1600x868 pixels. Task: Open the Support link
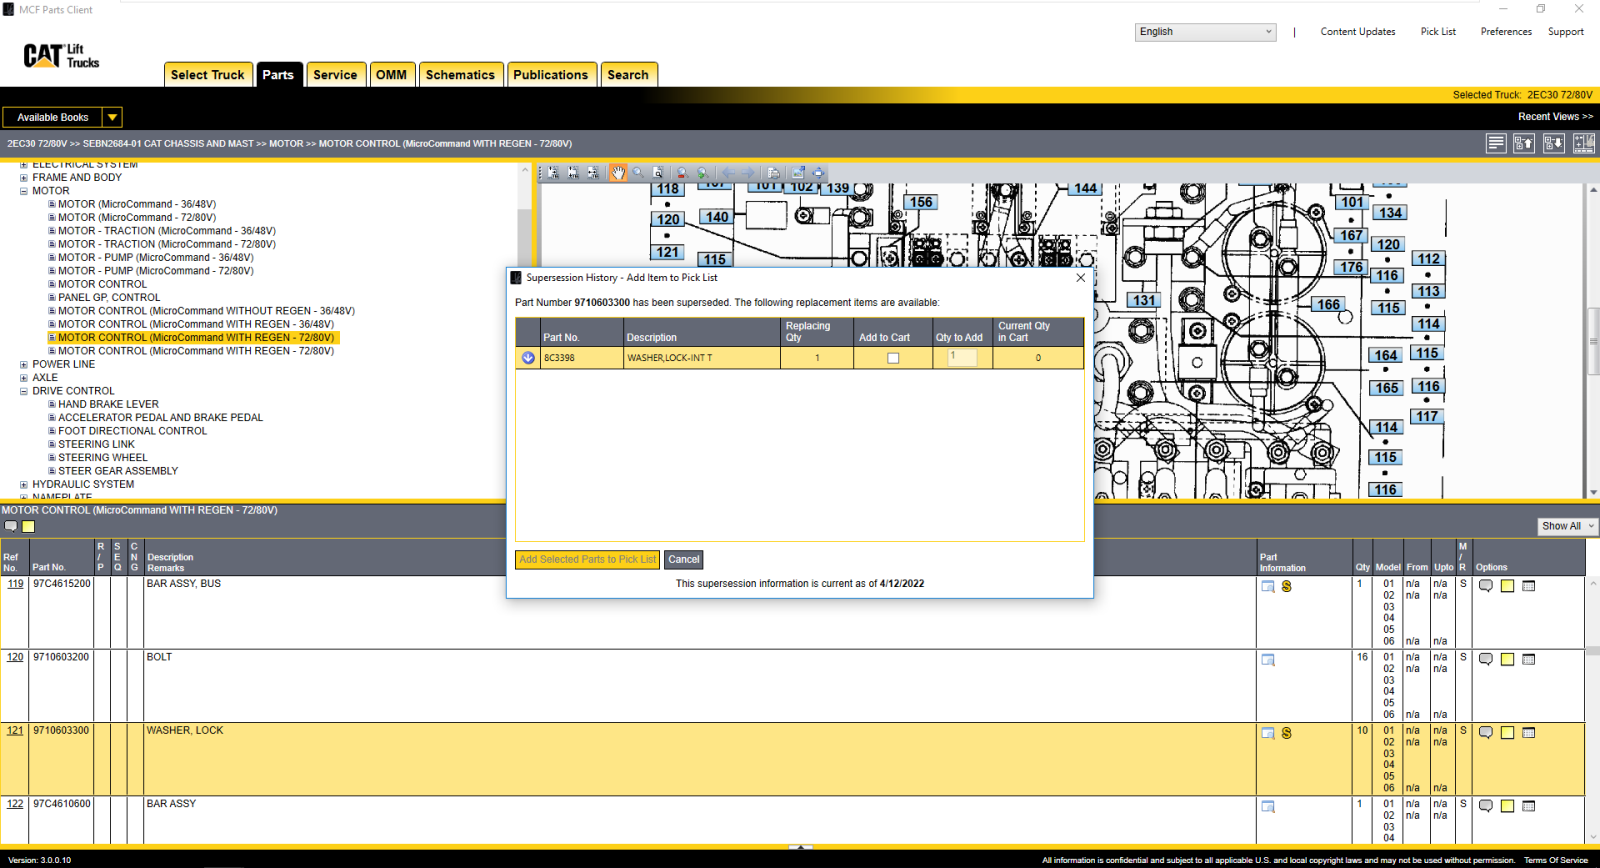(1565, 32)
